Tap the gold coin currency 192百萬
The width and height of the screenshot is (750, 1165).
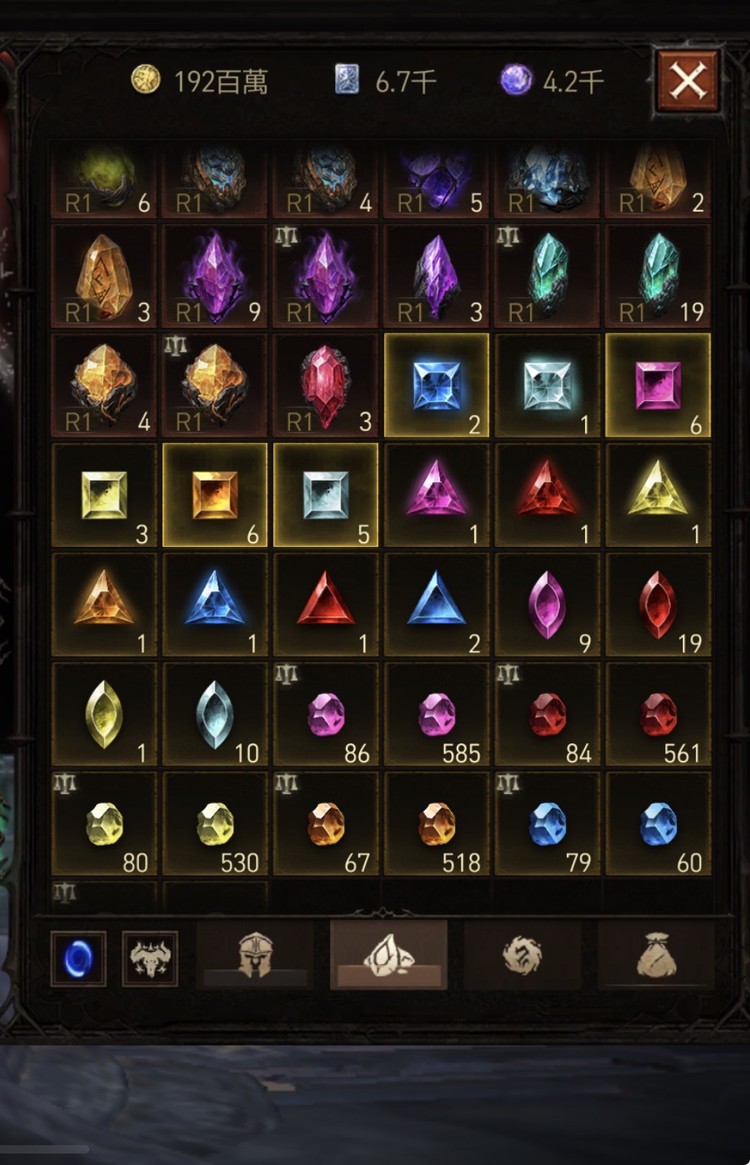[x=199, y=80]
